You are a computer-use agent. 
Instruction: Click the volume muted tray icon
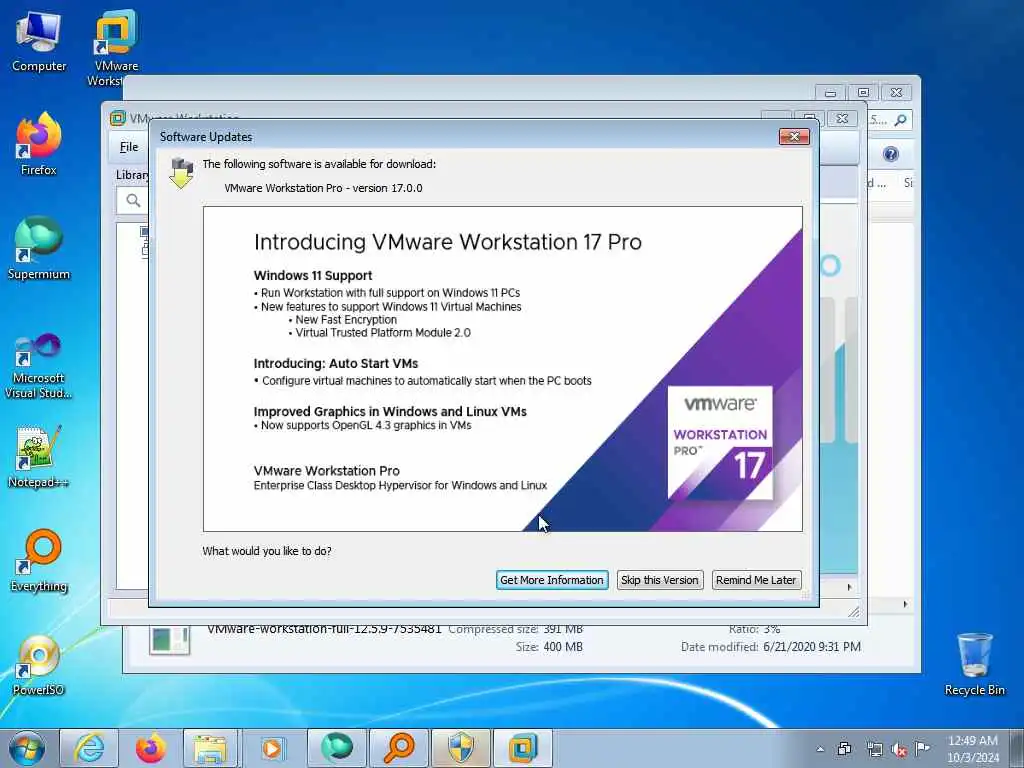[899, 749]
